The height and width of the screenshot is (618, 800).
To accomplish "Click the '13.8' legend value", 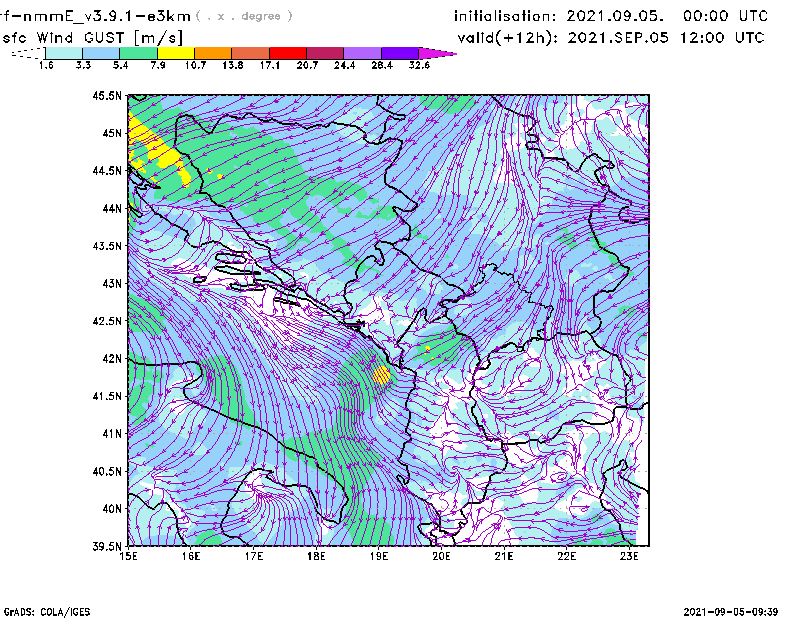I will (x=233, y=65).
